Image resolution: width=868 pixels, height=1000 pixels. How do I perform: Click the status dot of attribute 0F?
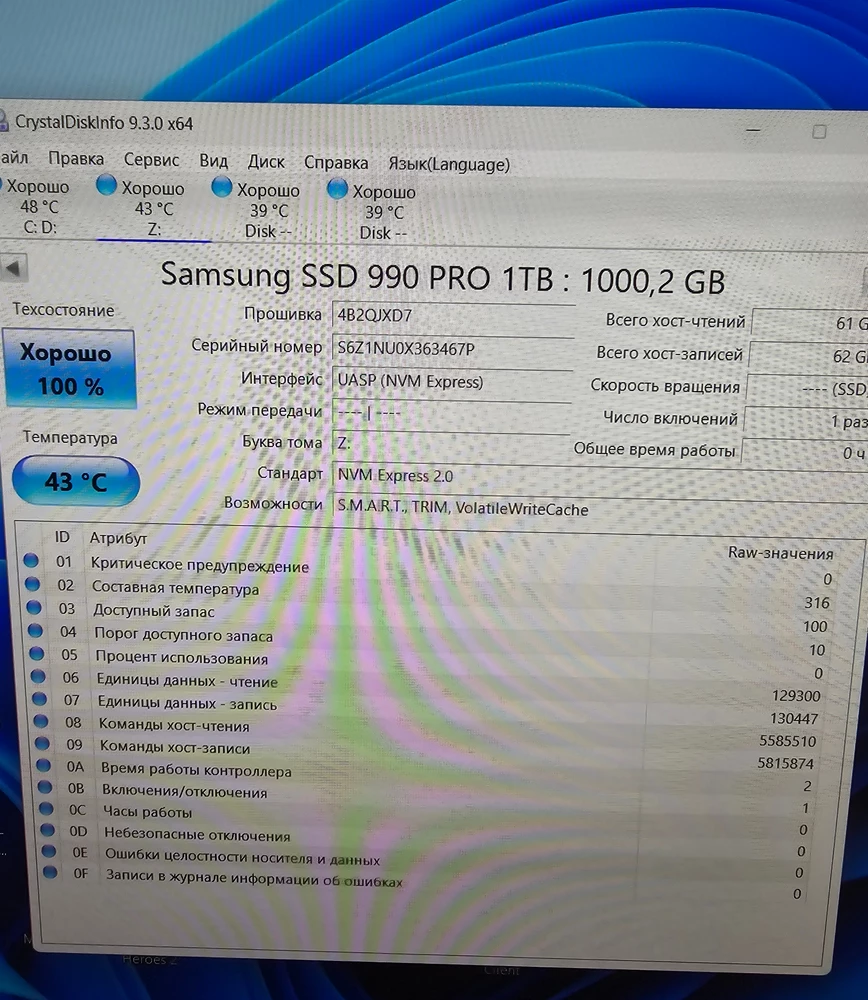(50, 871)
